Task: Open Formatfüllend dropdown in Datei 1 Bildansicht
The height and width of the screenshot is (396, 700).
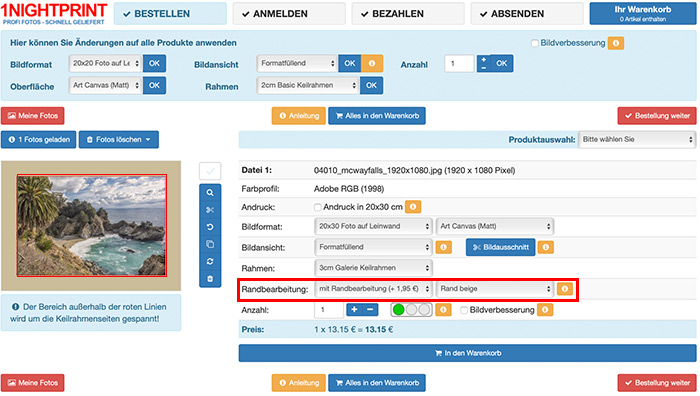Action: click(373, 247)
